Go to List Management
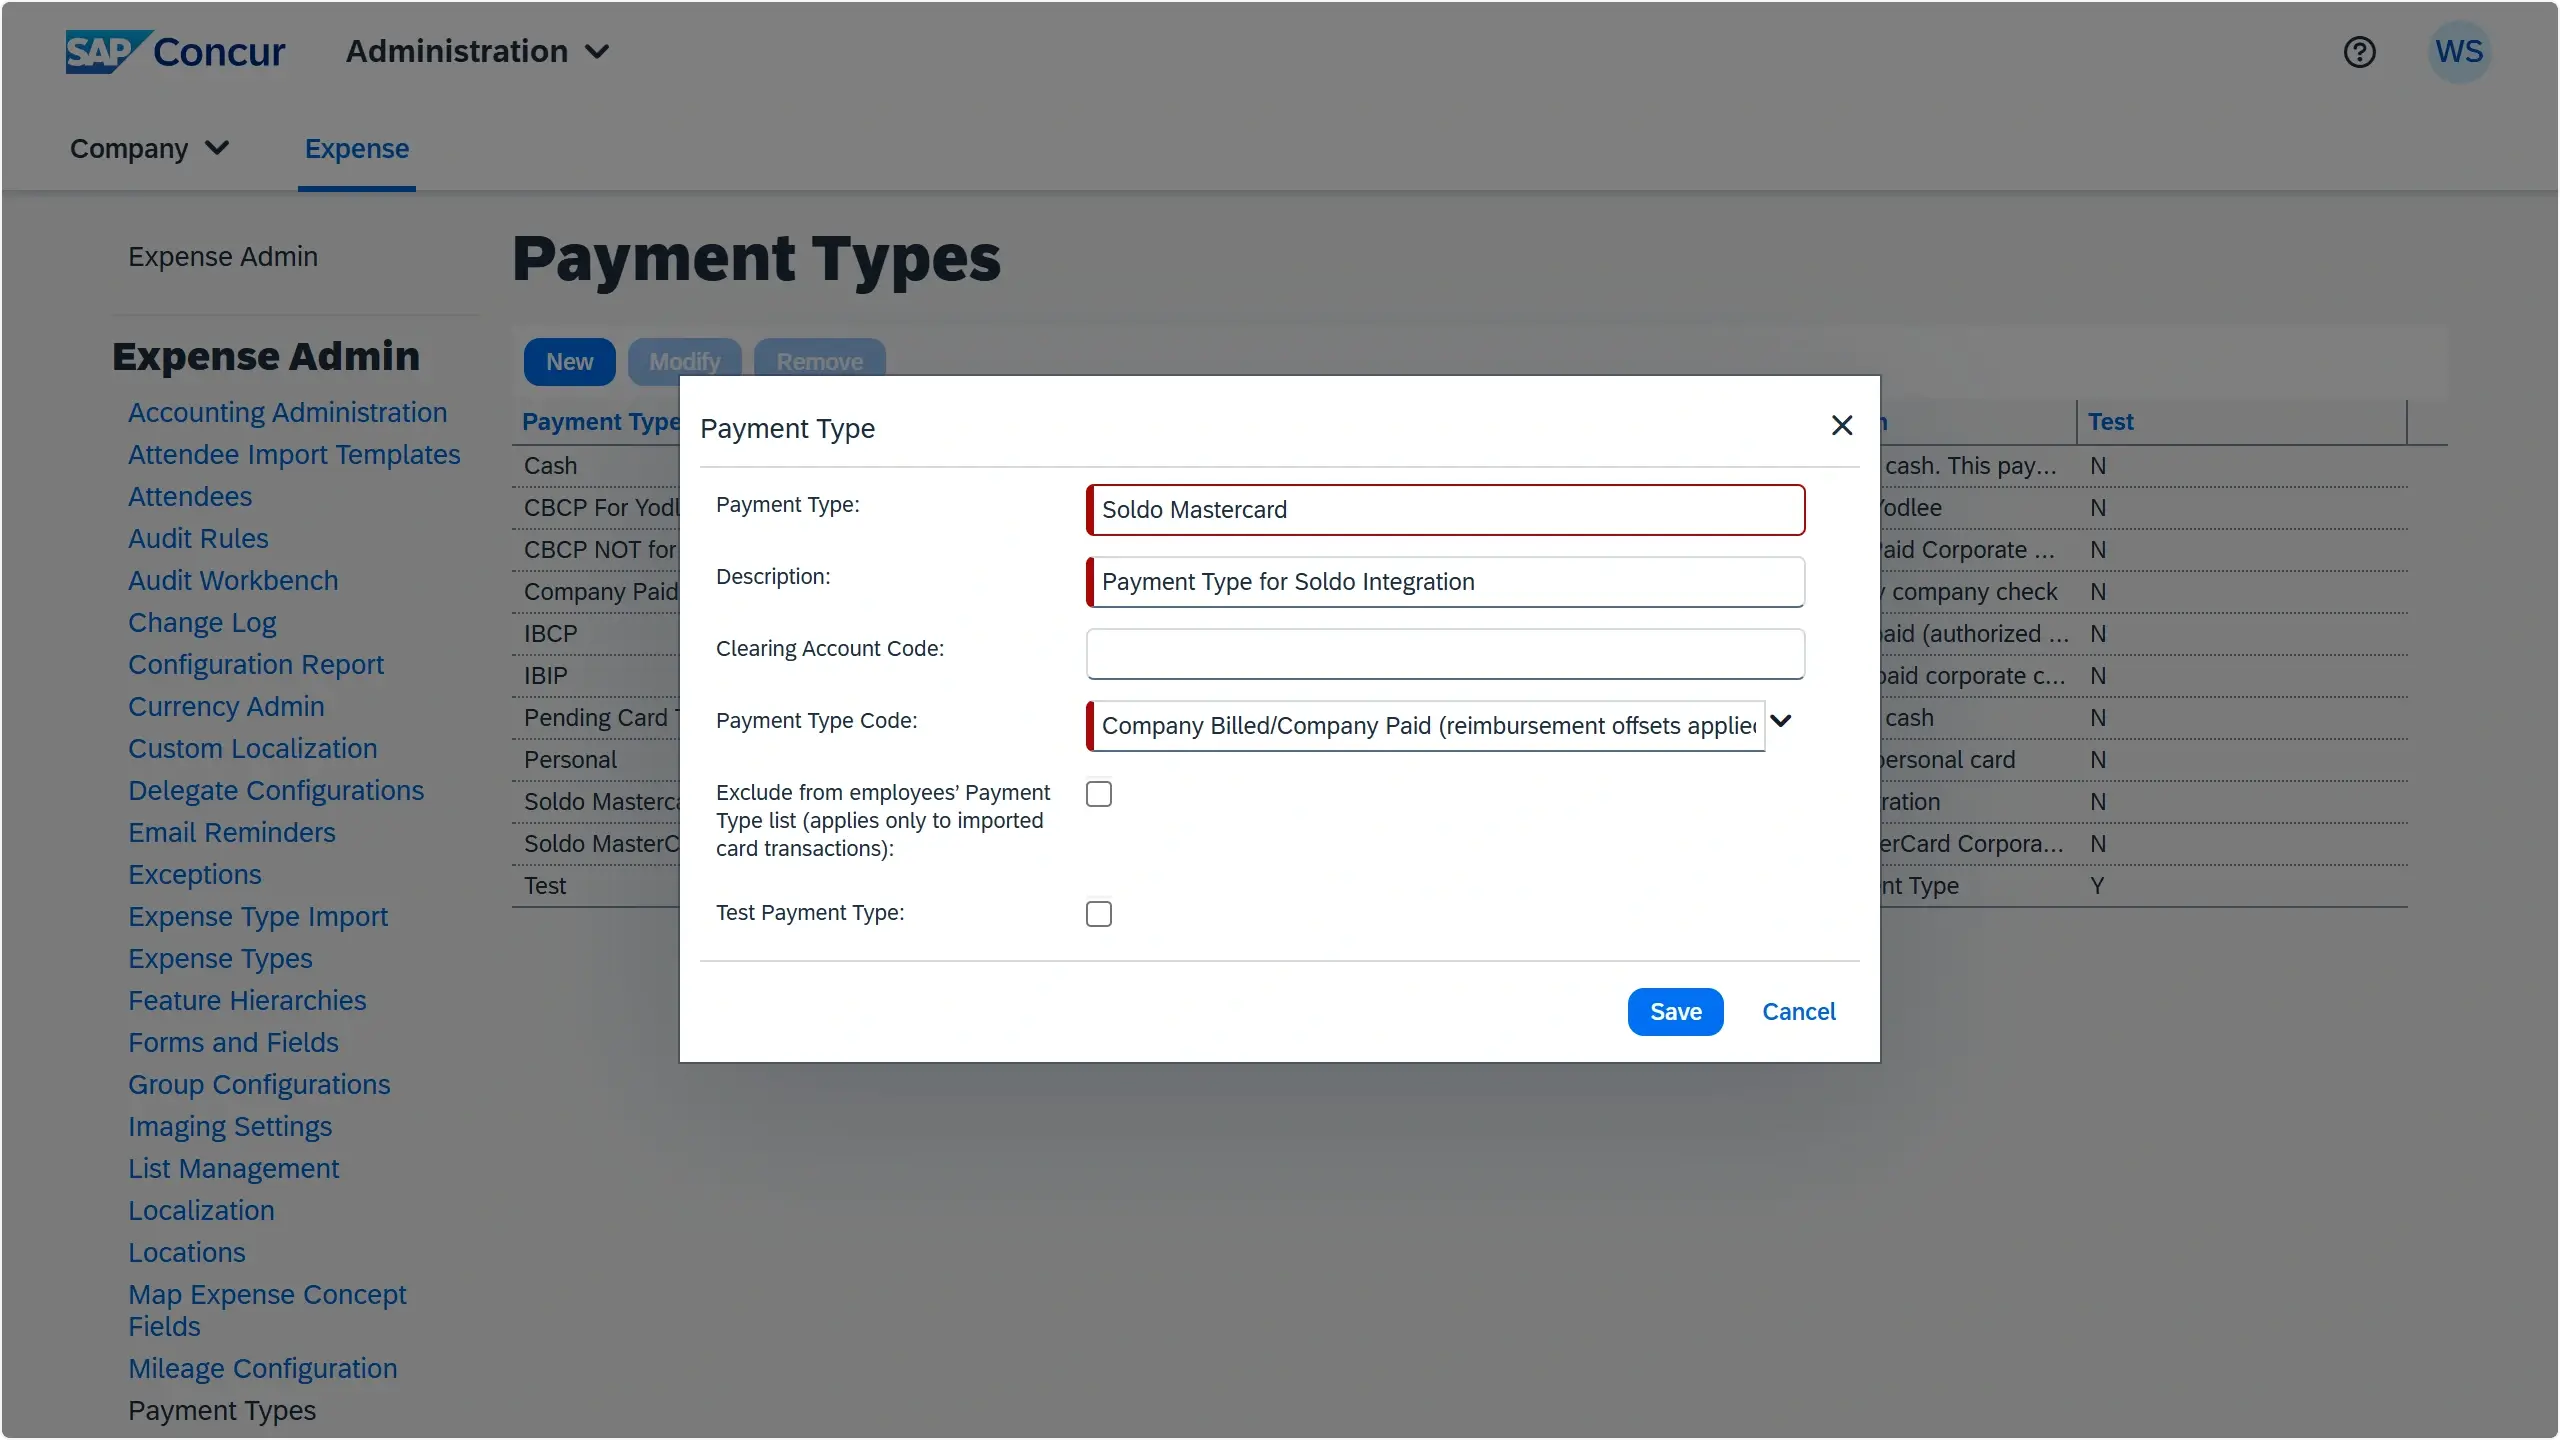 coord(234,1168)
